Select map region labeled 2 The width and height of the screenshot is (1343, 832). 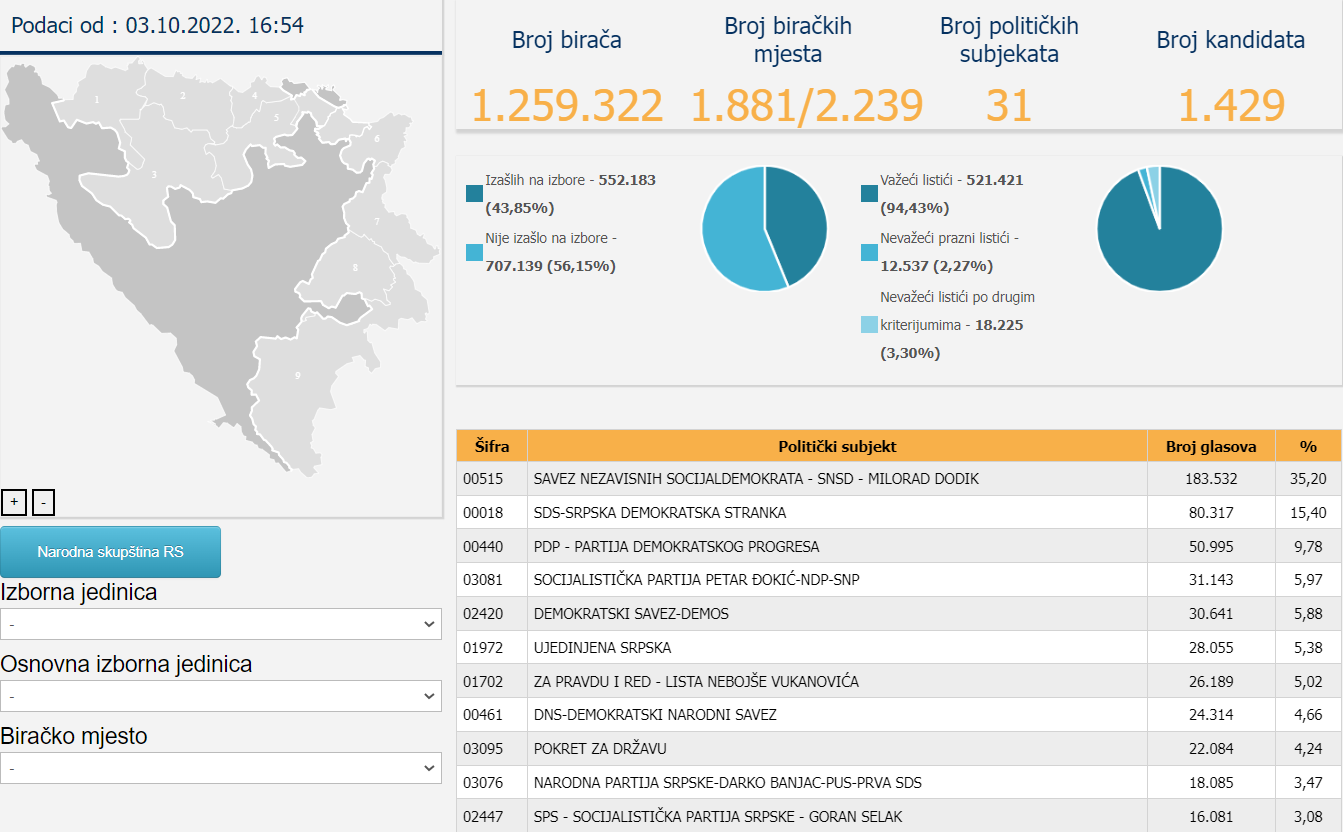tap(184, 96)
